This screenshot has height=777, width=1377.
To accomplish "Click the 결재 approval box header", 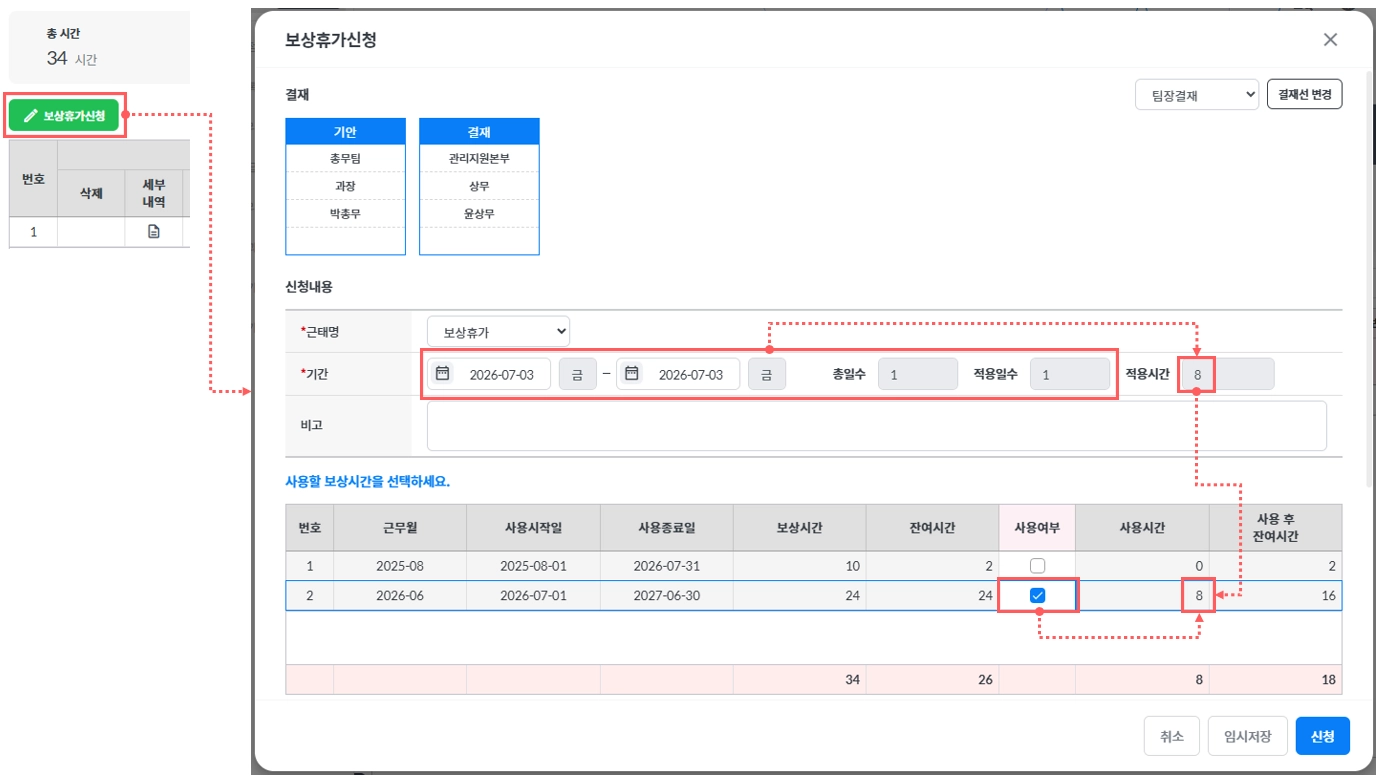I will (x=479, y=132).
